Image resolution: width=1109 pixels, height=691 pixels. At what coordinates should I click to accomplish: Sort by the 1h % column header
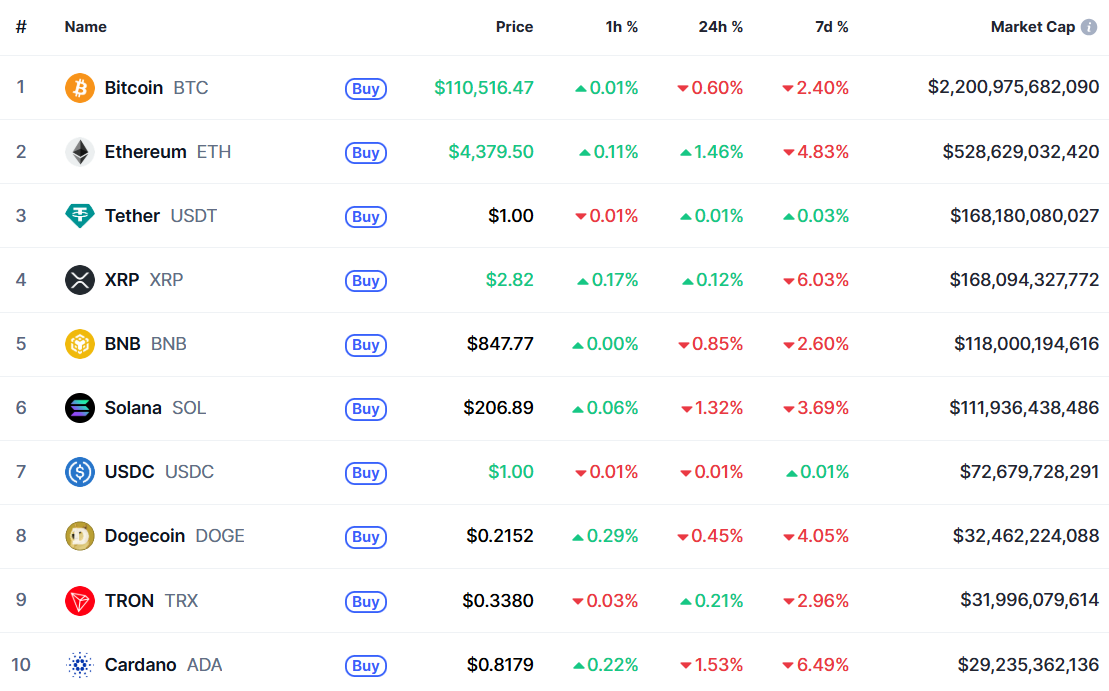click(x=621, y=27)
